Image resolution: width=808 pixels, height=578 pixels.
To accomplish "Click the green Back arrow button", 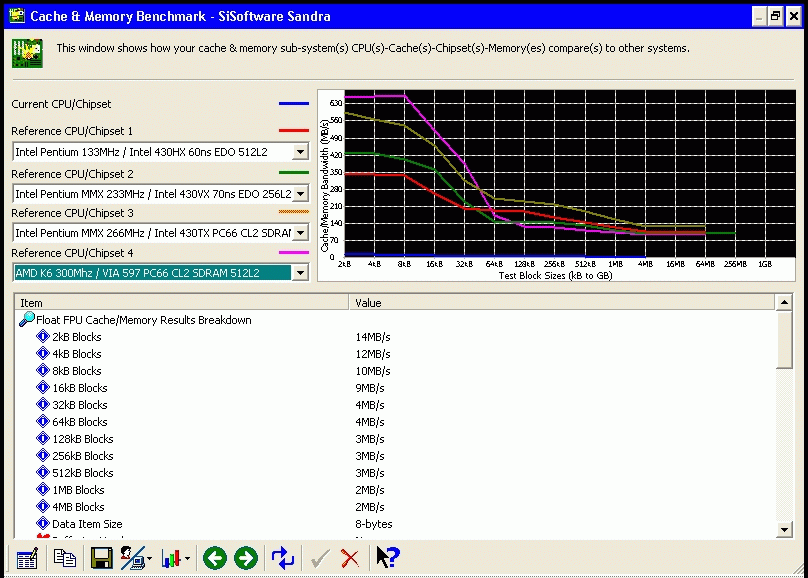I will point(214,558).
